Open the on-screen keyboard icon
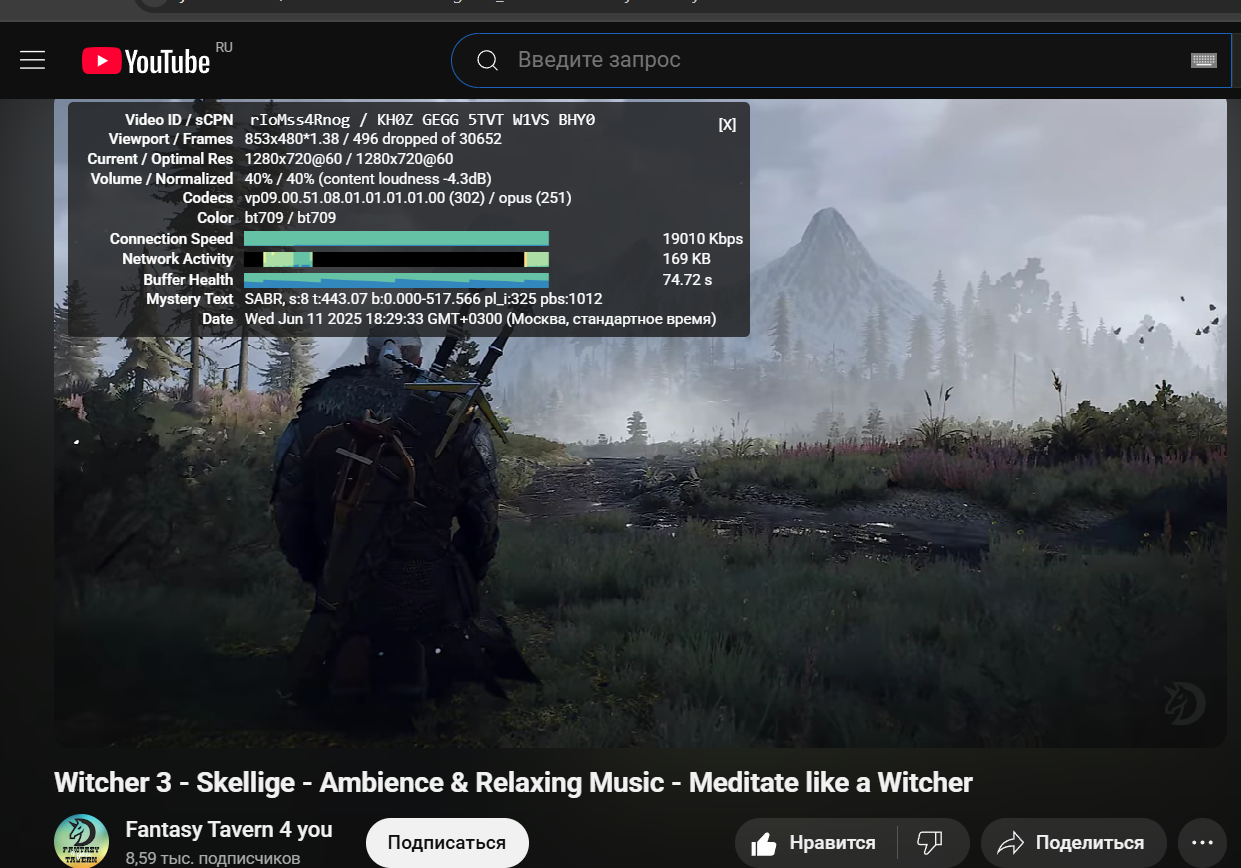 [1204, 60]
